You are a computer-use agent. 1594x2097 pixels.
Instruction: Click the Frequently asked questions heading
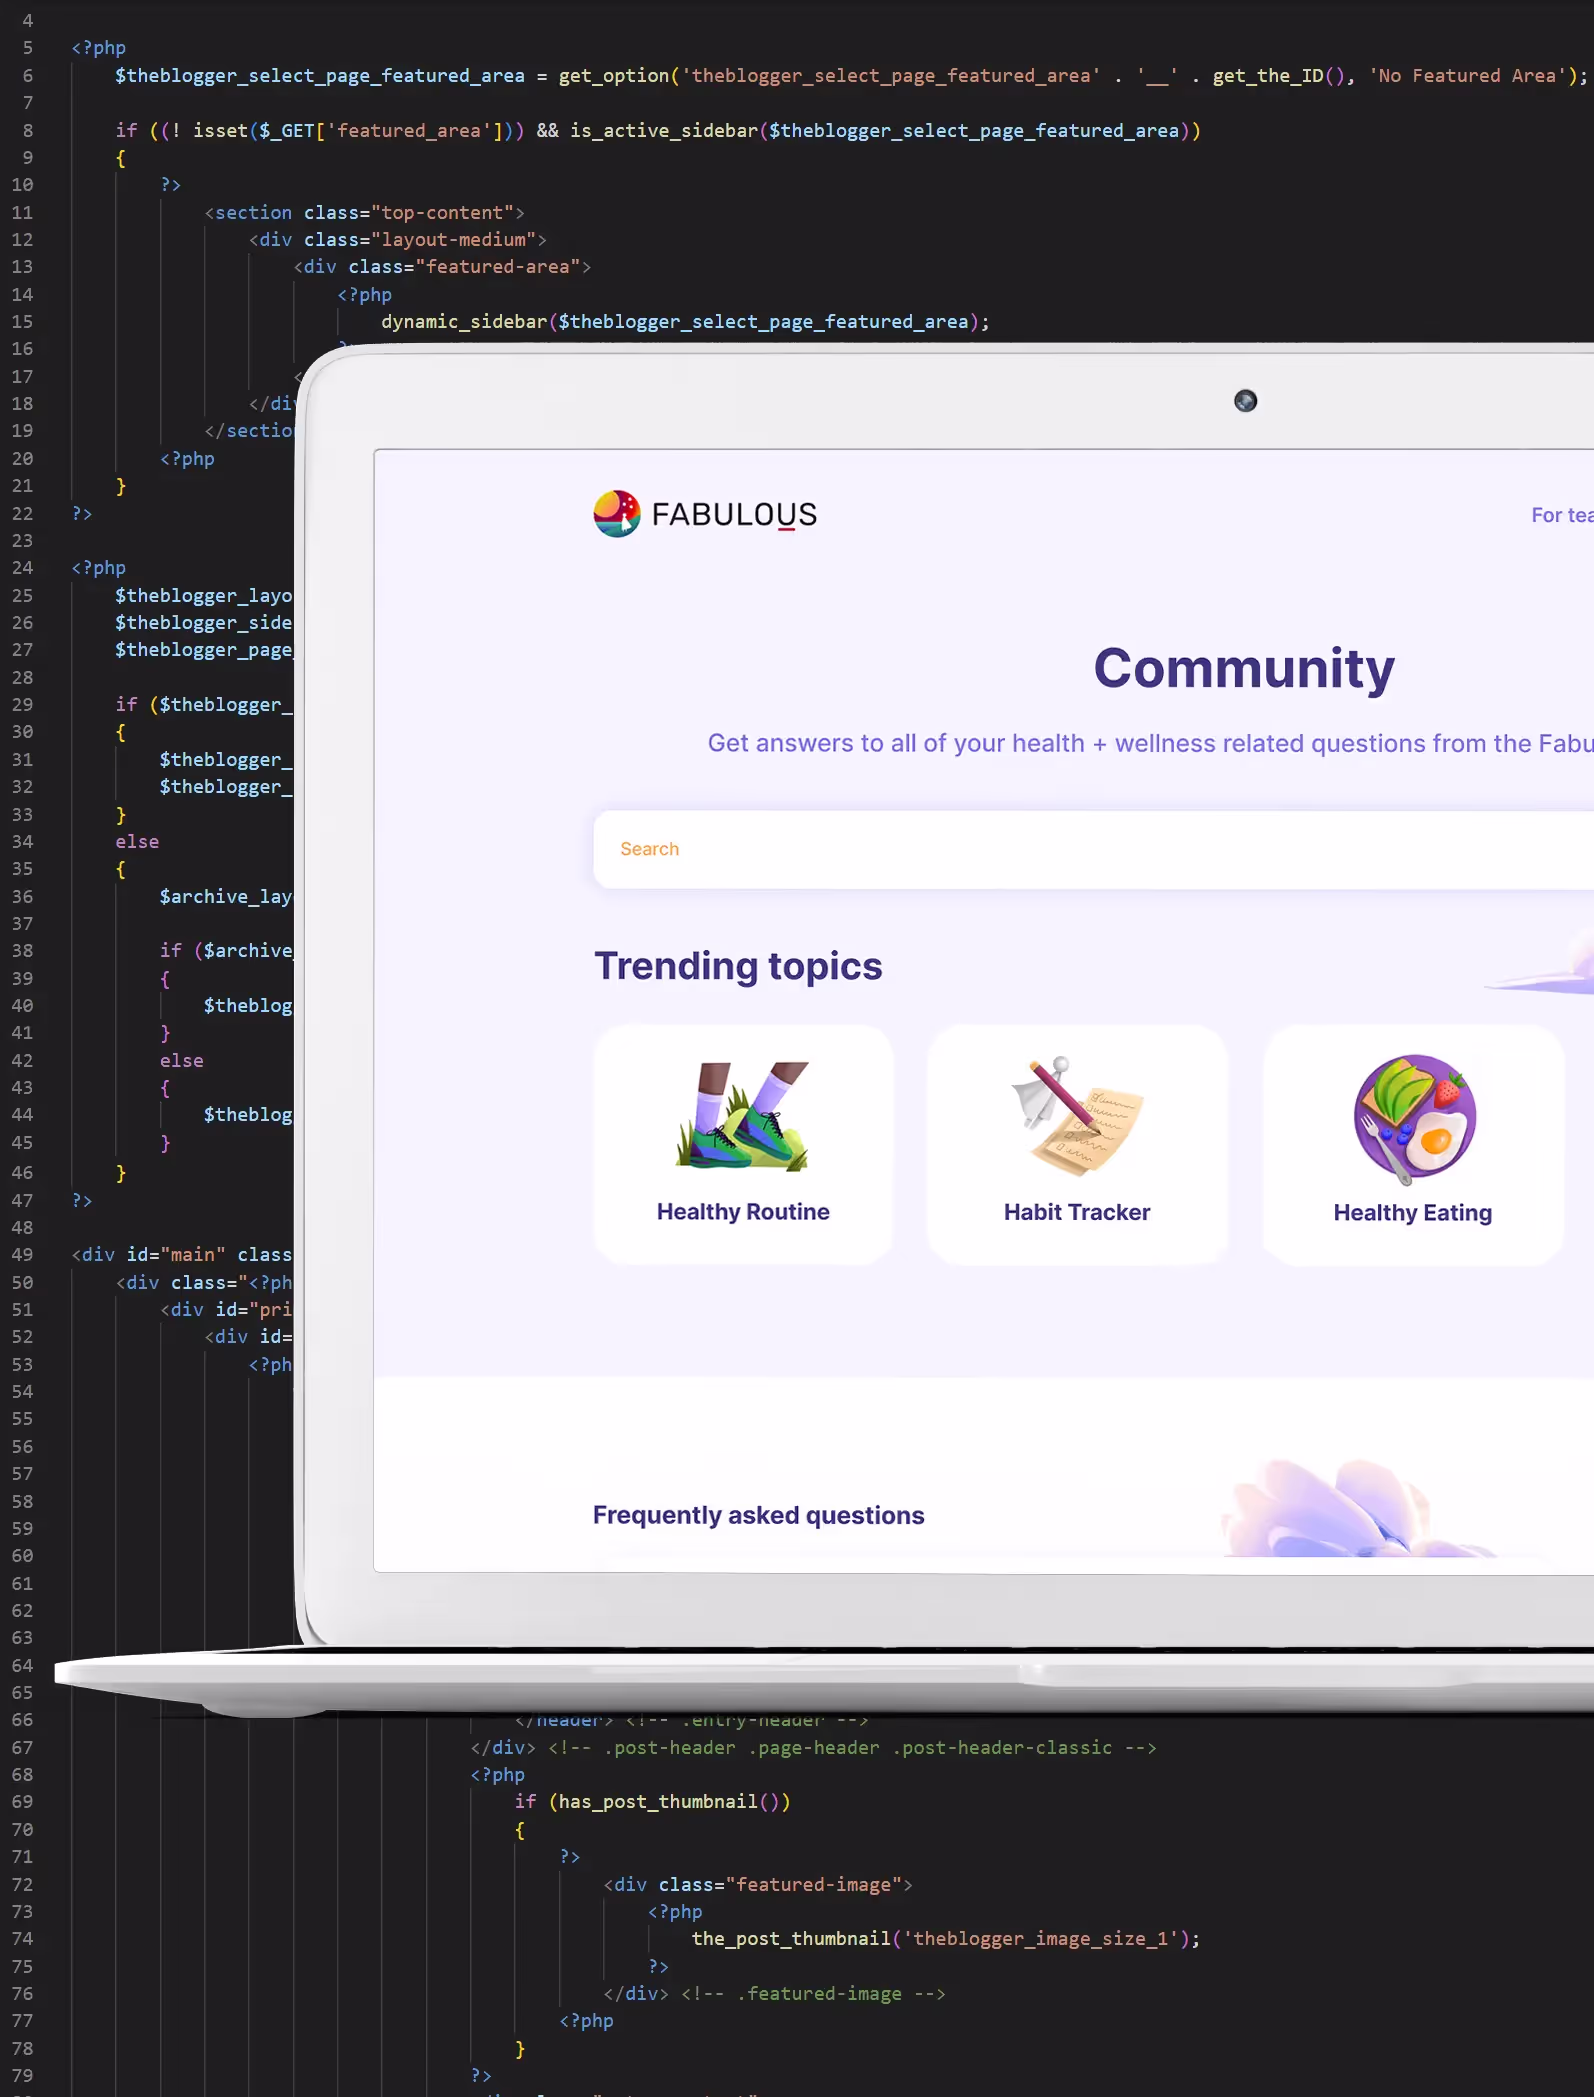pyautogui.click(x=758, y=1515)
